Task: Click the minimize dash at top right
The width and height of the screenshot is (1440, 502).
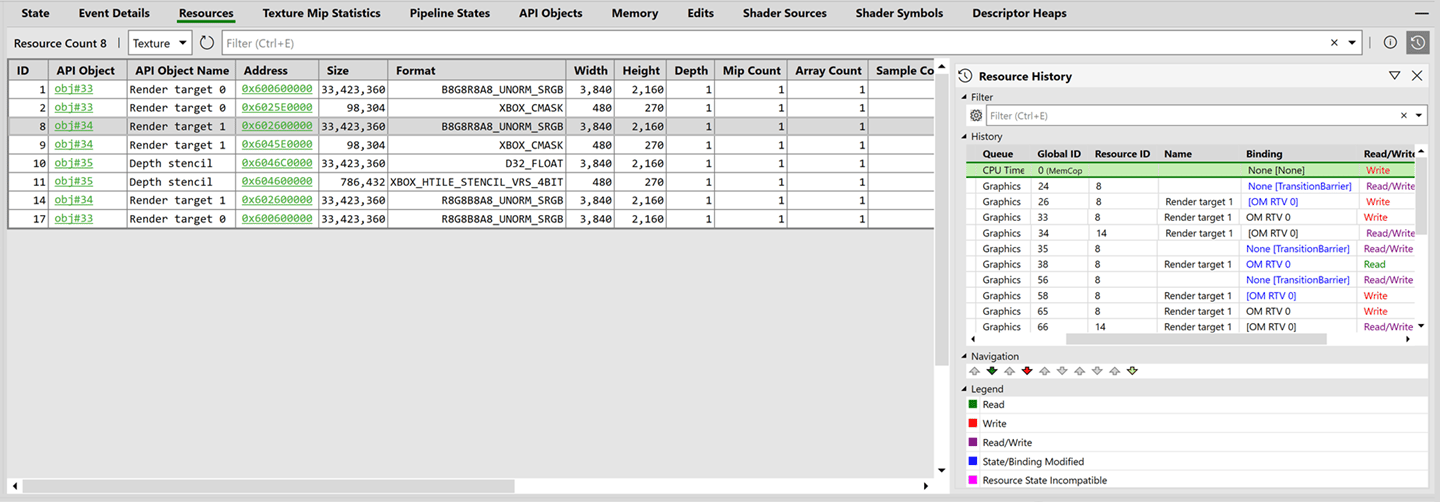Action: (x=1421, y=14)
